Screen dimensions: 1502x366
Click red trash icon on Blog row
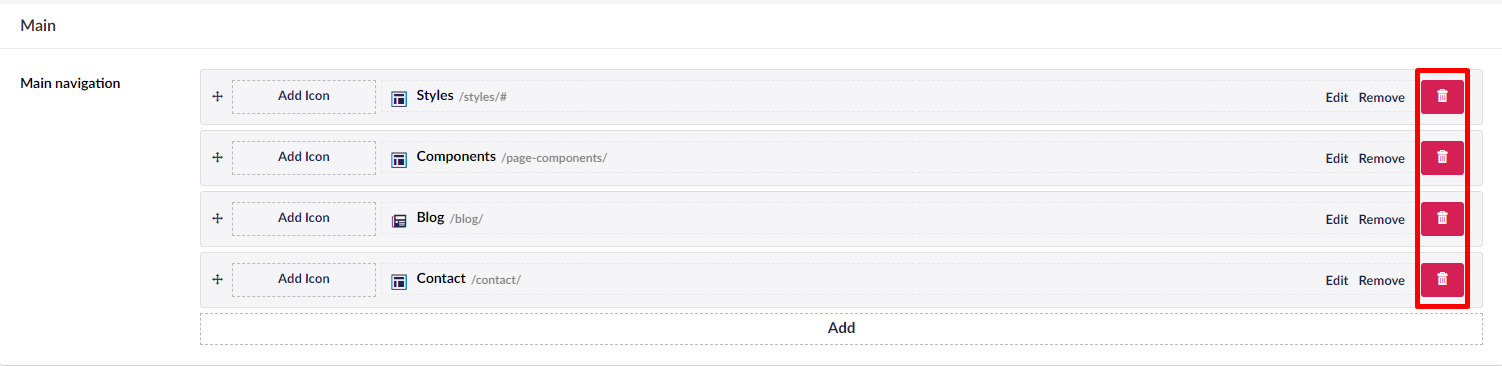click(x=1442, y=218)
